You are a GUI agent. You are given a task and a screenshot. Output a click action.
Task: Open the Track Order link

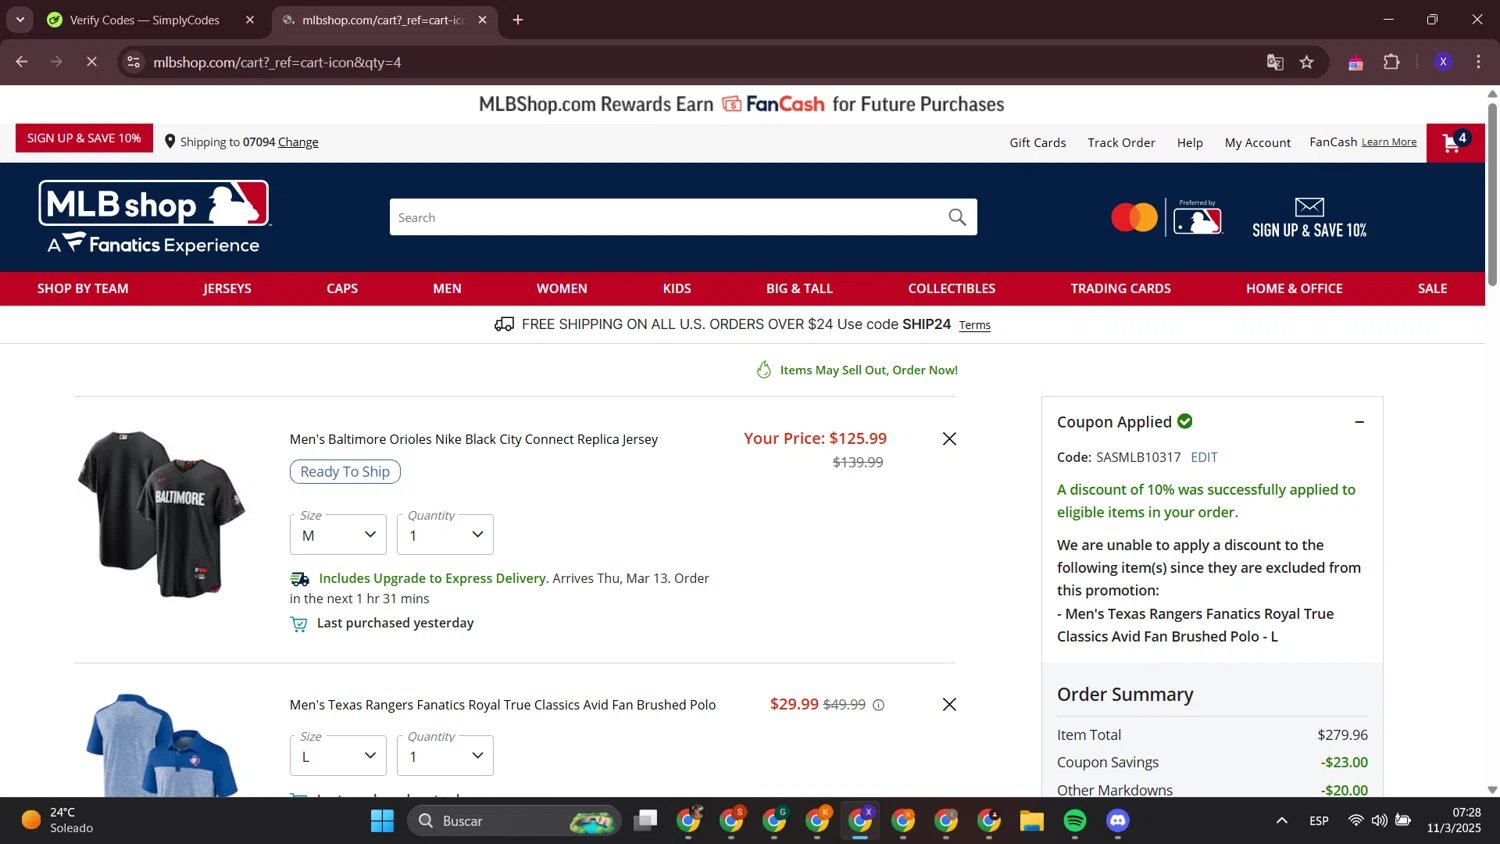1121,143
